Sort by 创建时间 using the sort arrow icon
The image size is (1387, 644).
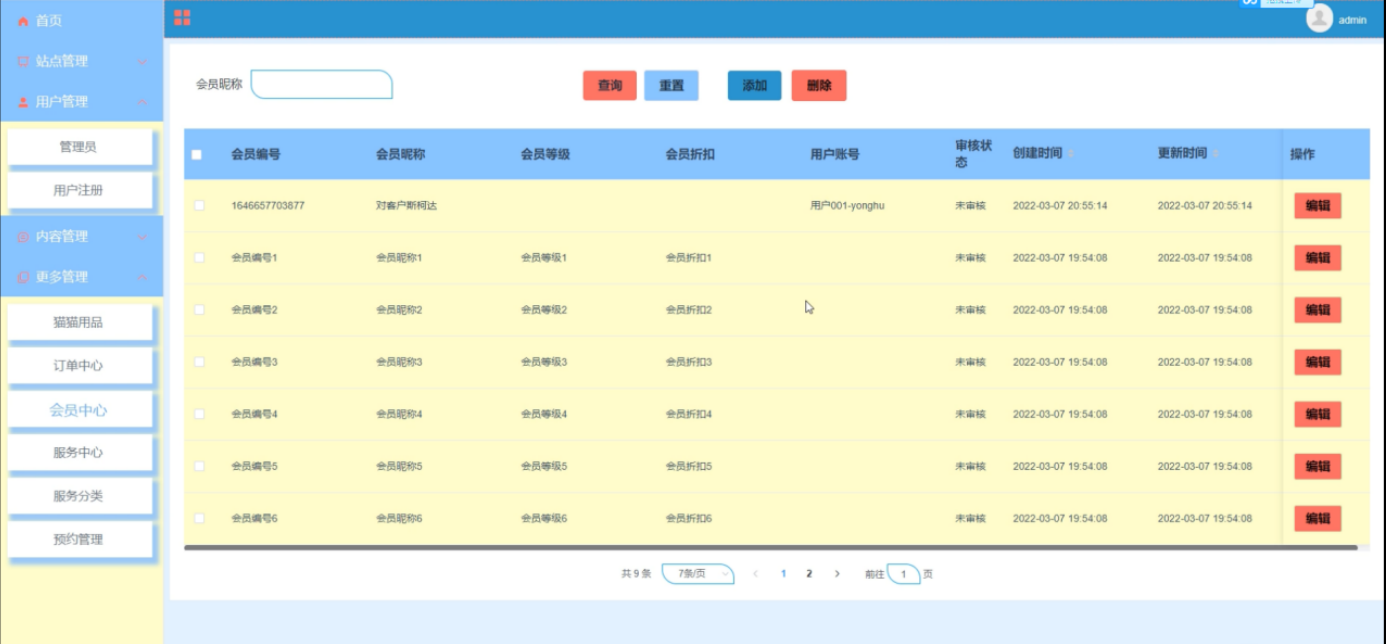coord(1071,154)
